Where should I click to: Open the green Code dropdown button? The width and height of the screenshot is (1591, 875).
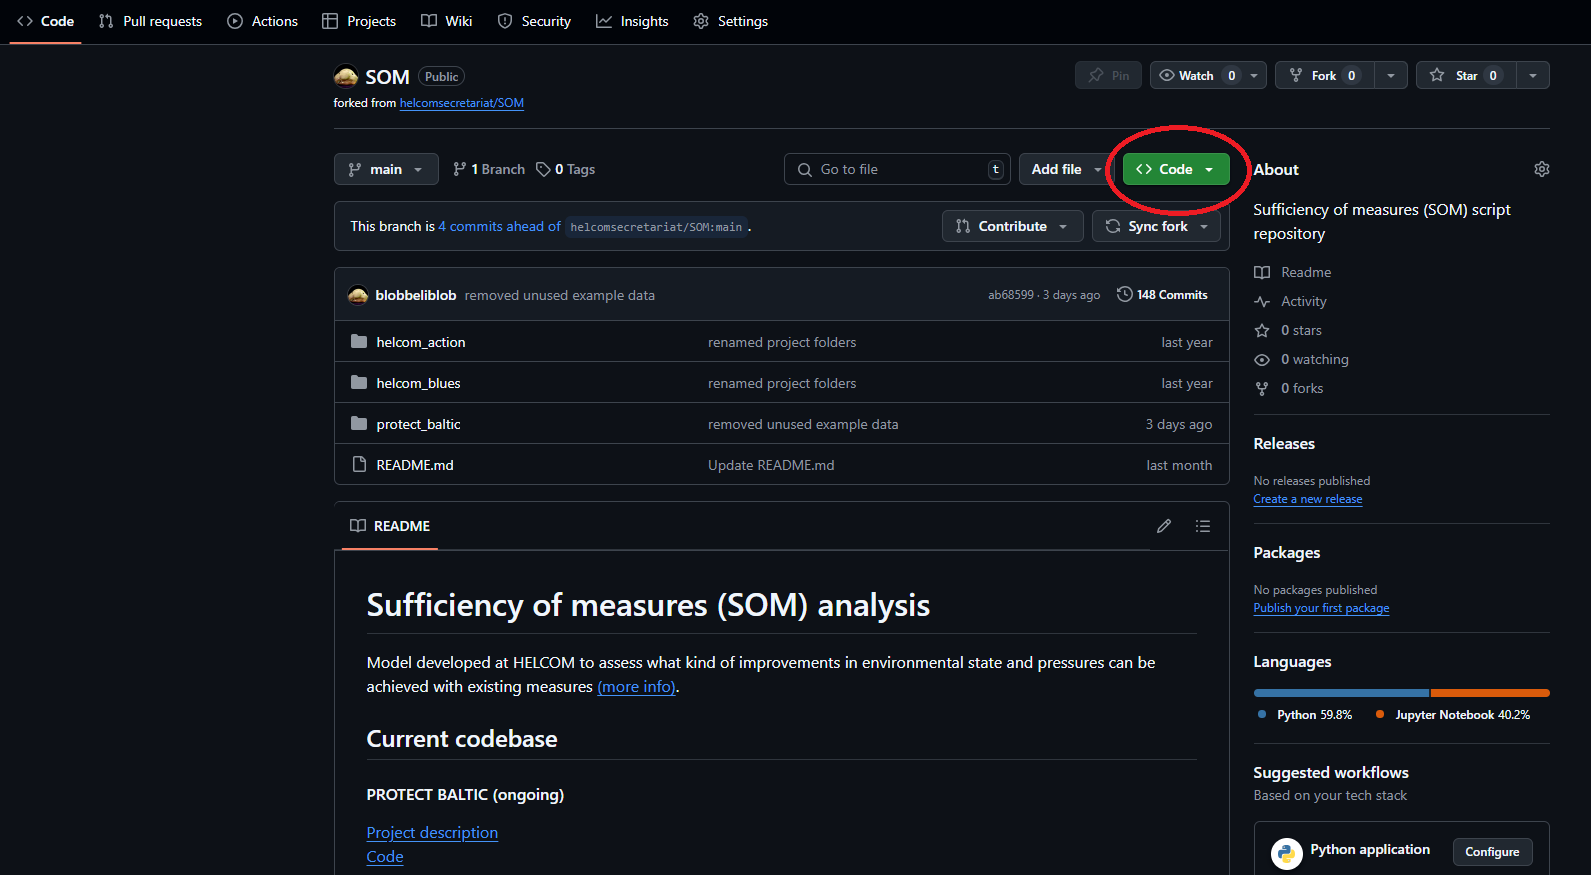click(x=1176, y=169)
